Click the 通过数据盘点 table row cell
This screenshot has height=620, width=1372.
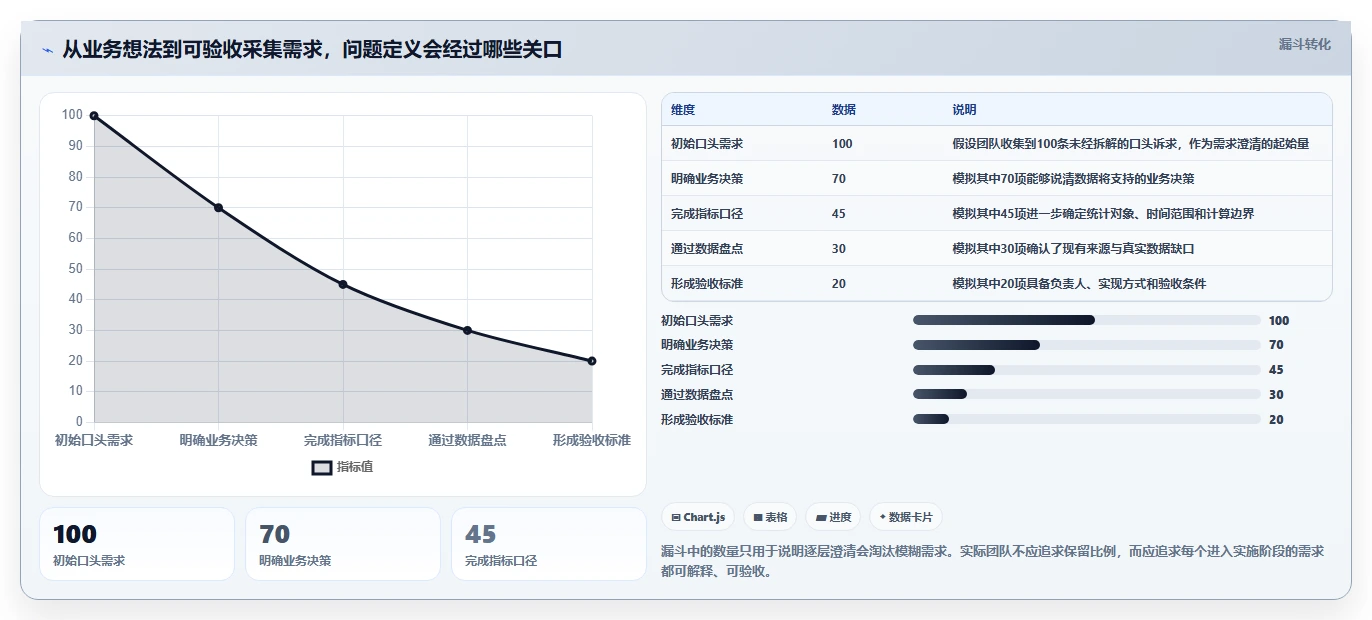click(707, 249)
